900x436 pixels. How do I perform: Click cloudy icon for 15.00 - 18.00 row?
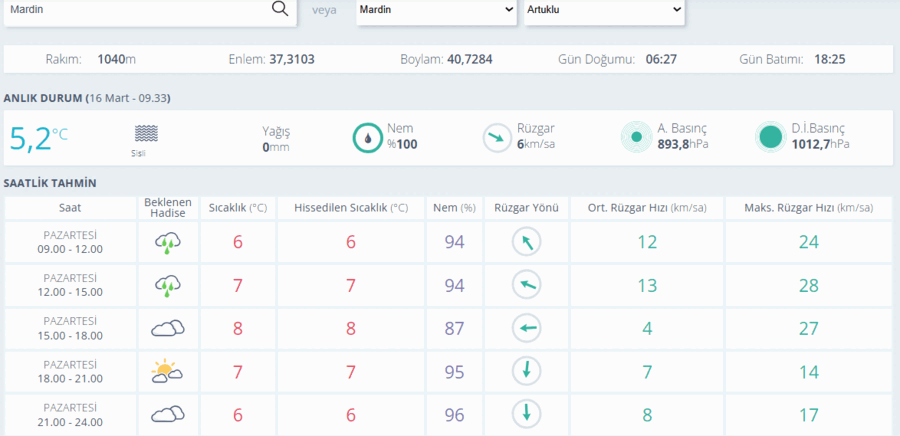click(x=168, y=328)
